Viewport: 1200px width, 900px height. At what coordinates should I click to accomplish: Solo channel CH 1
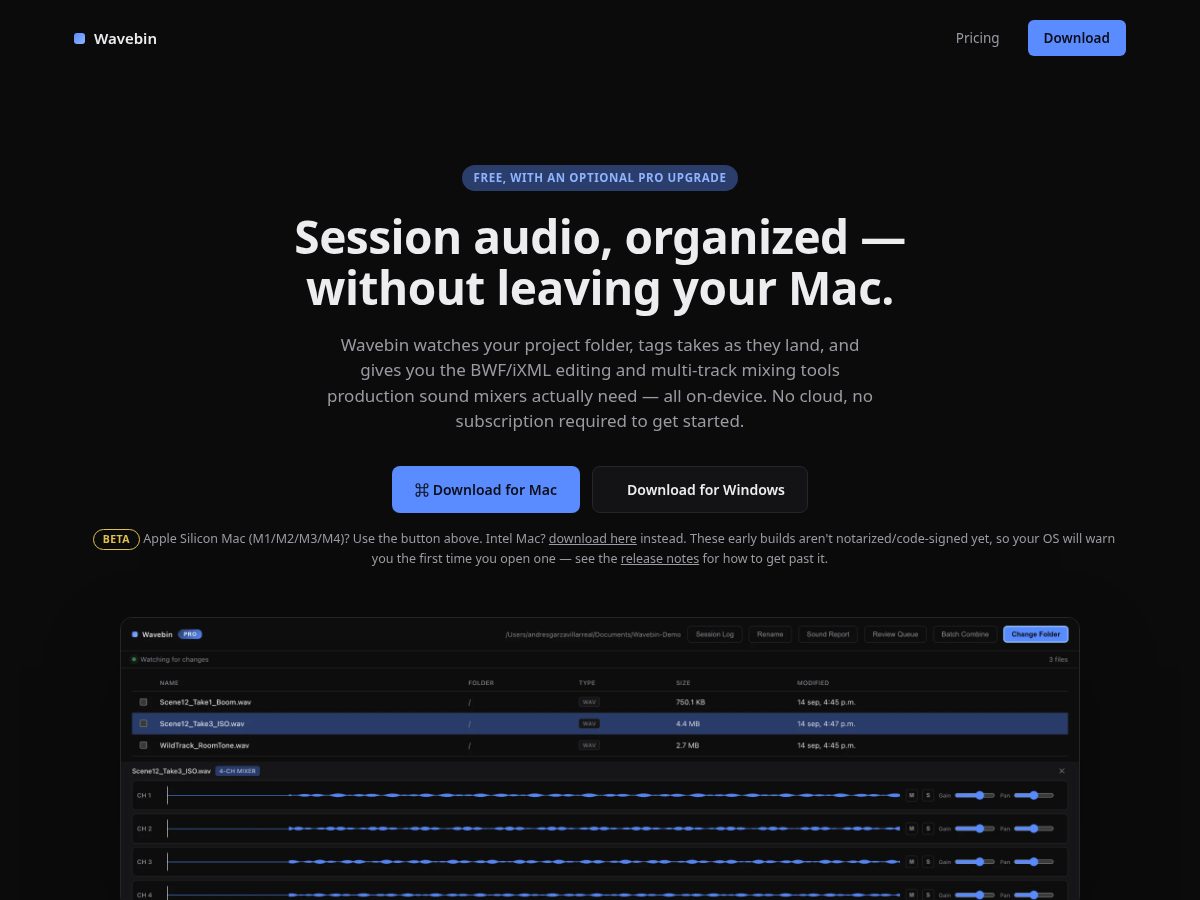pyautogui.click(x=928, y=796)
